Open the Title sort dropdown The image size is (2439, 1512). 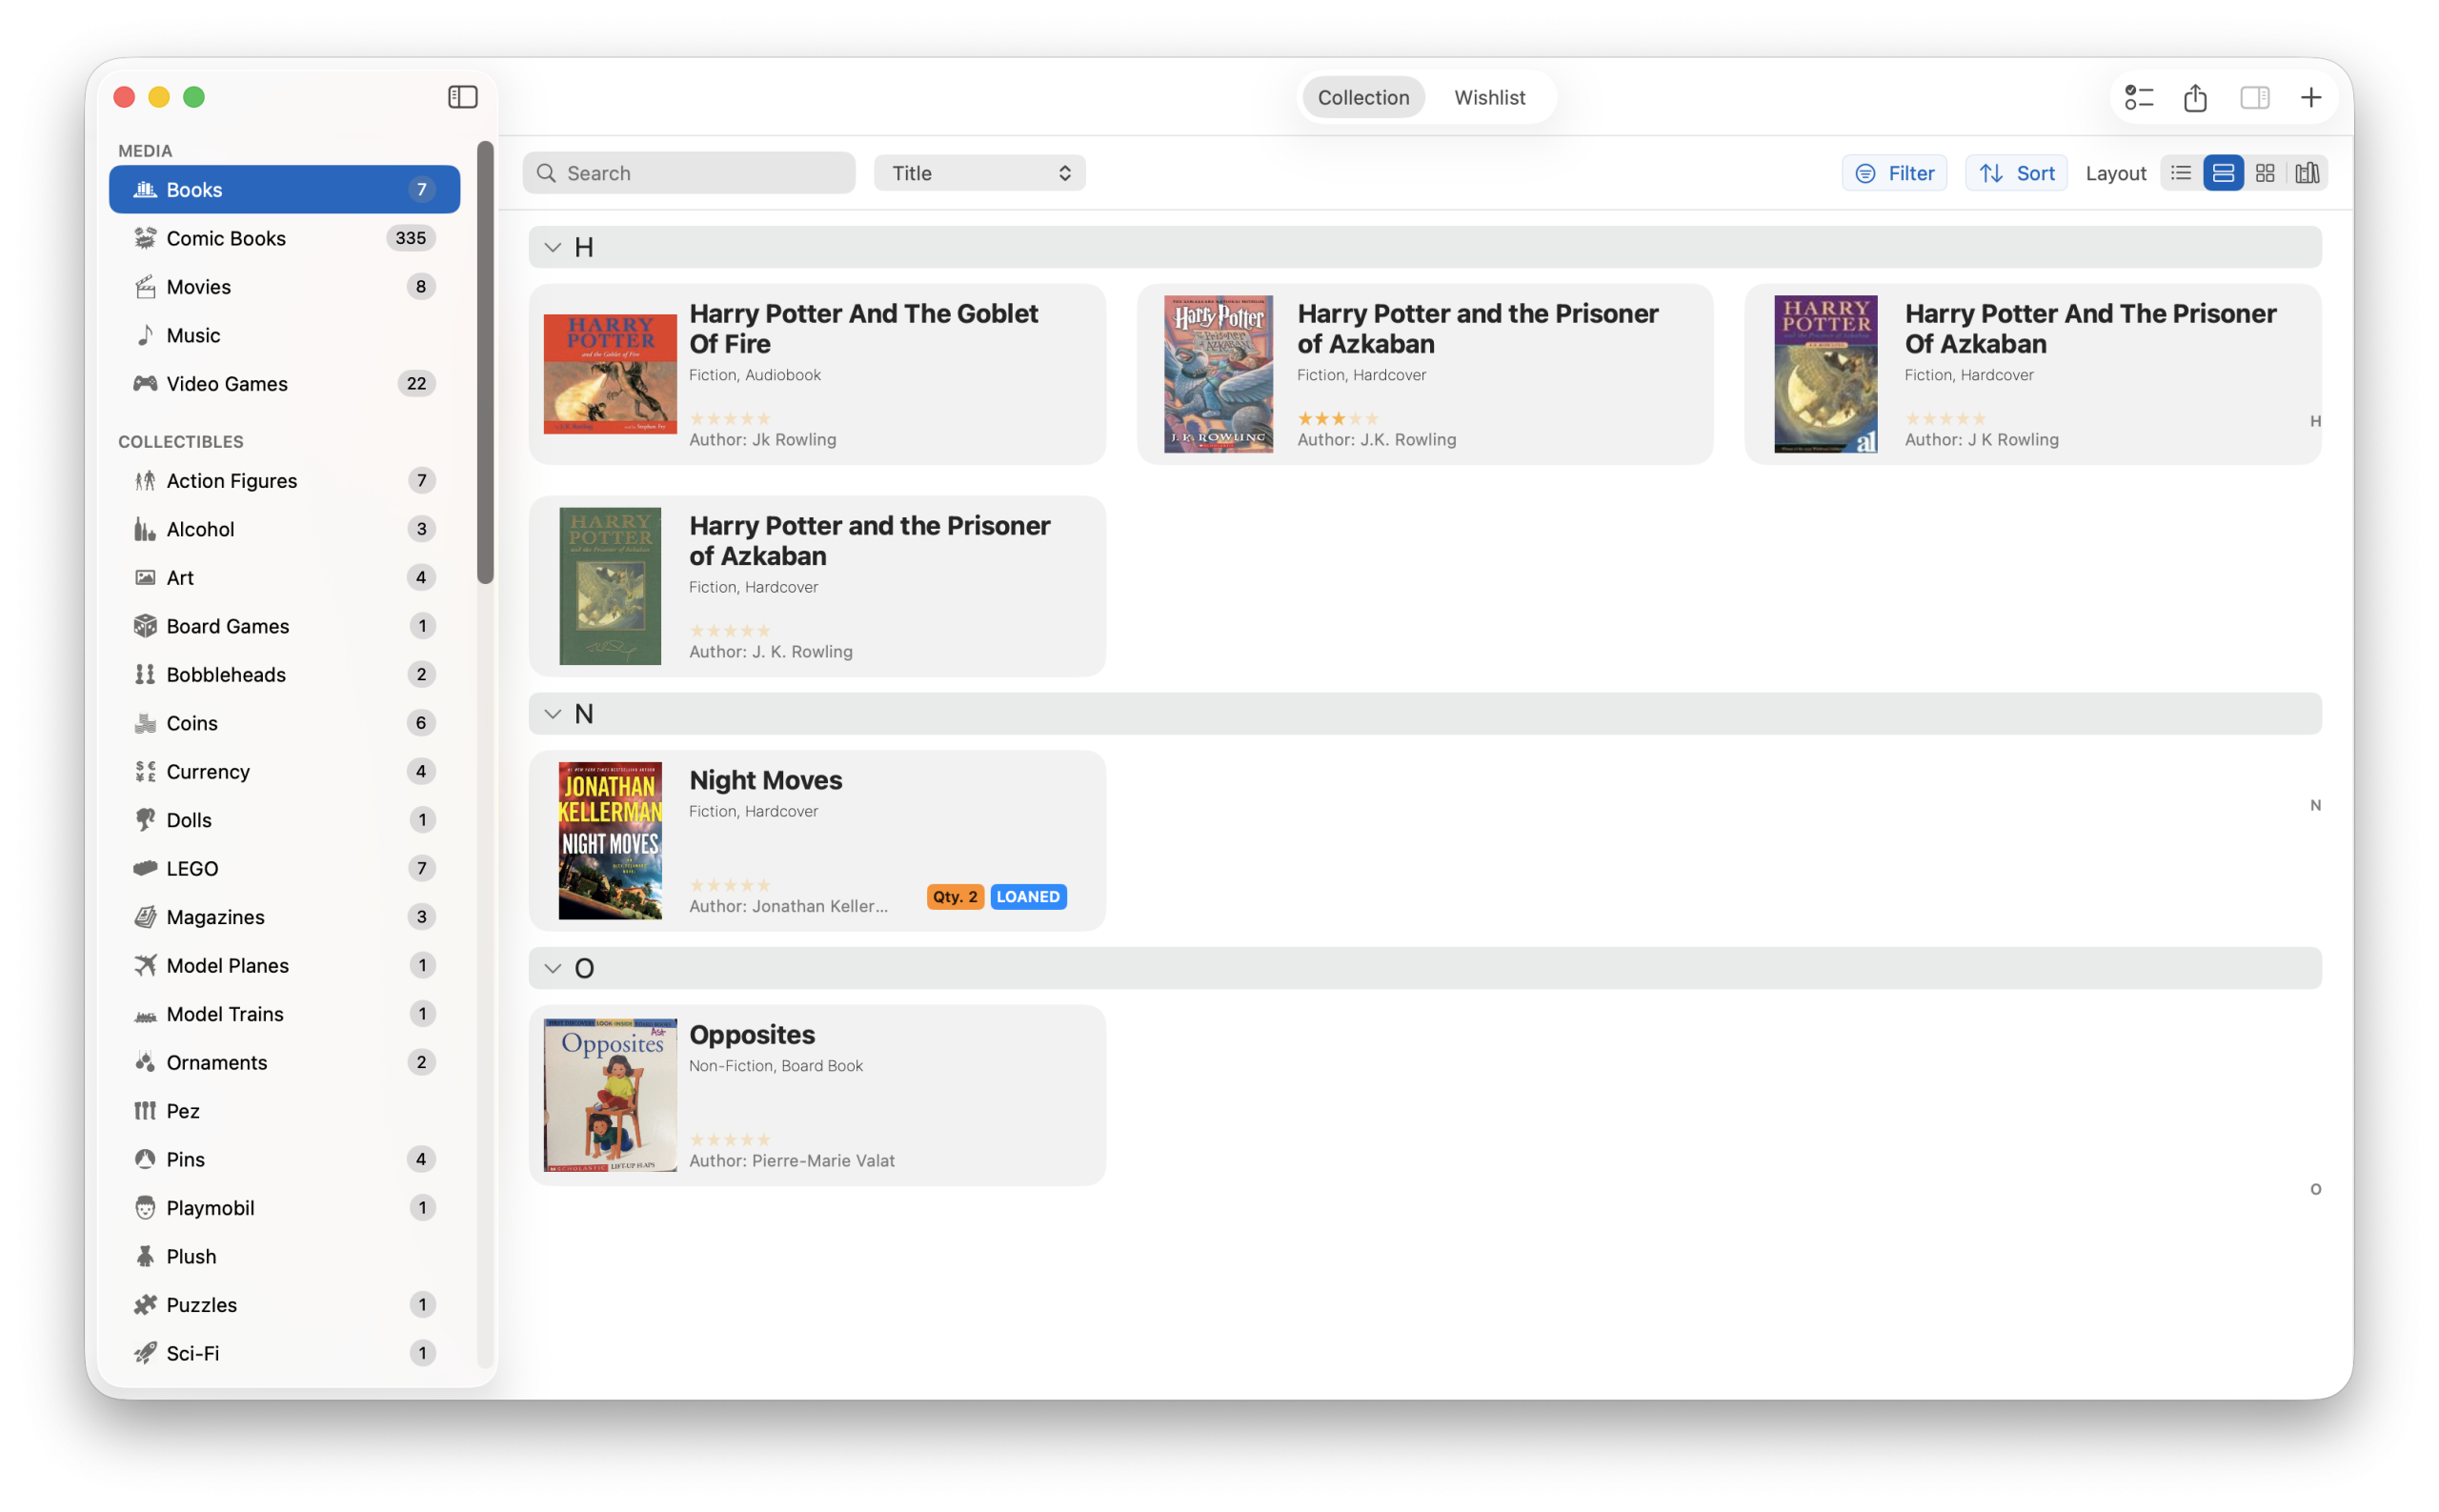(x=978, y=172)
